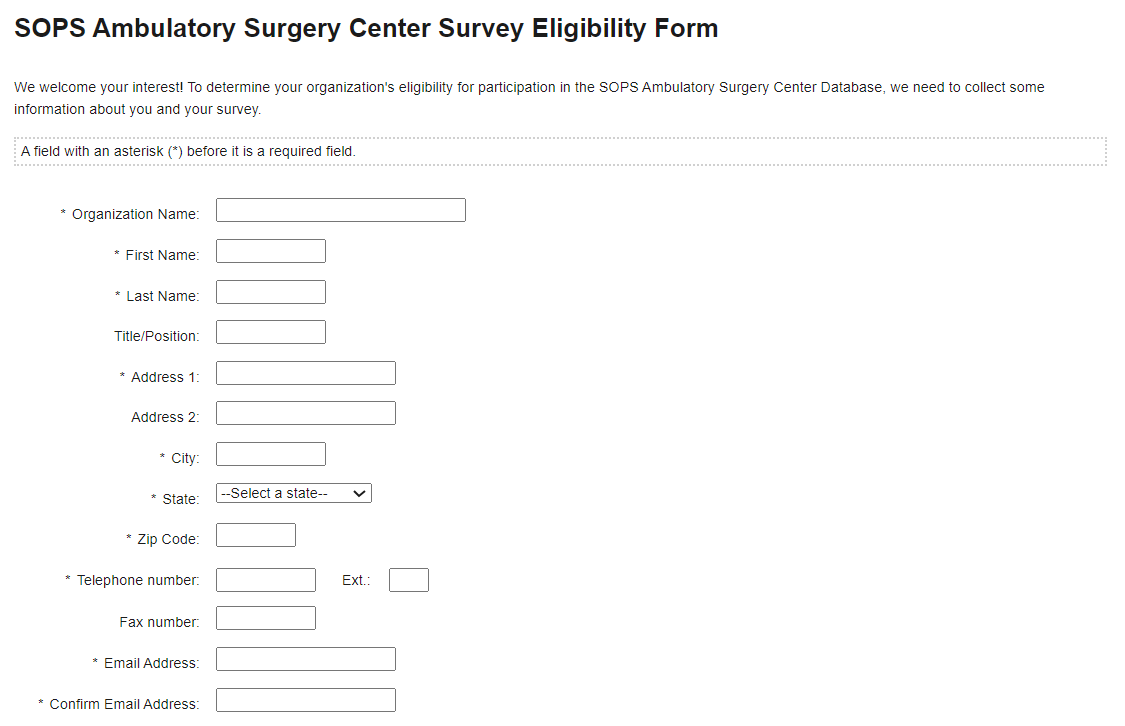Focus the Telephone number field
Screen dimensions: 1125x726
point(265,580)
